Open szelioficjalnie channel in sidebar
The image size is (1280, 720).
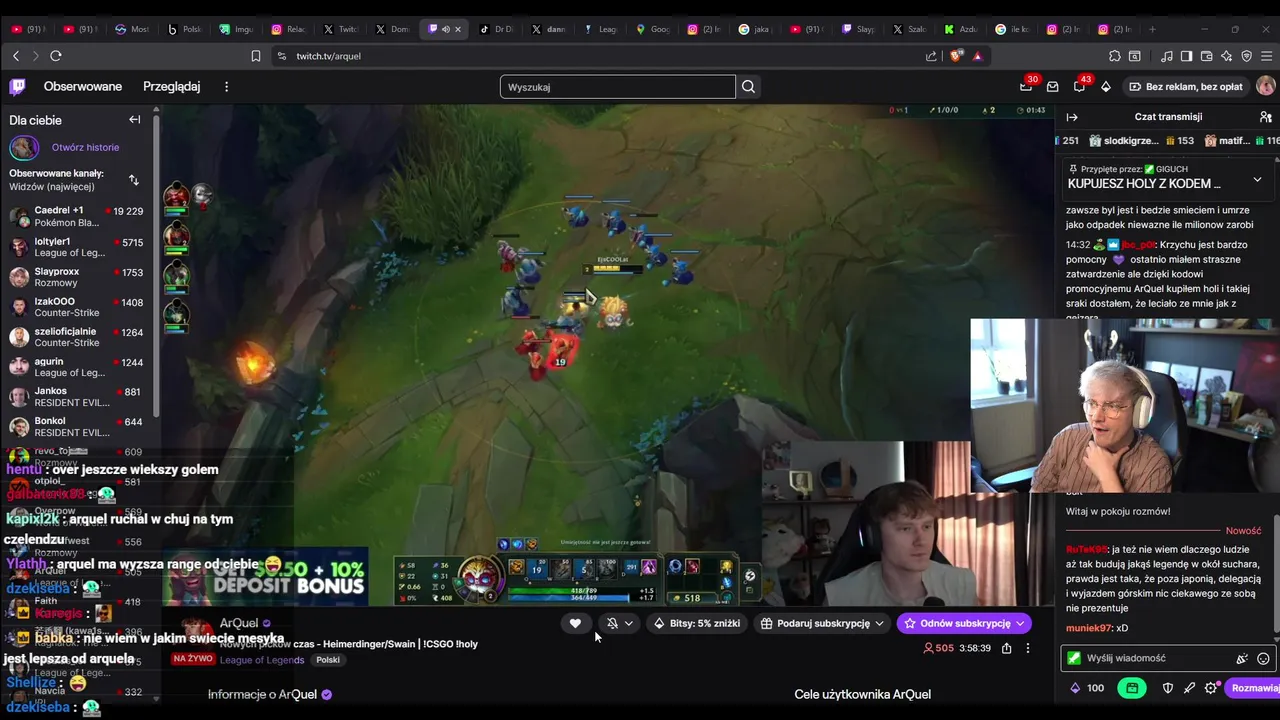click(x=77, y=337)
